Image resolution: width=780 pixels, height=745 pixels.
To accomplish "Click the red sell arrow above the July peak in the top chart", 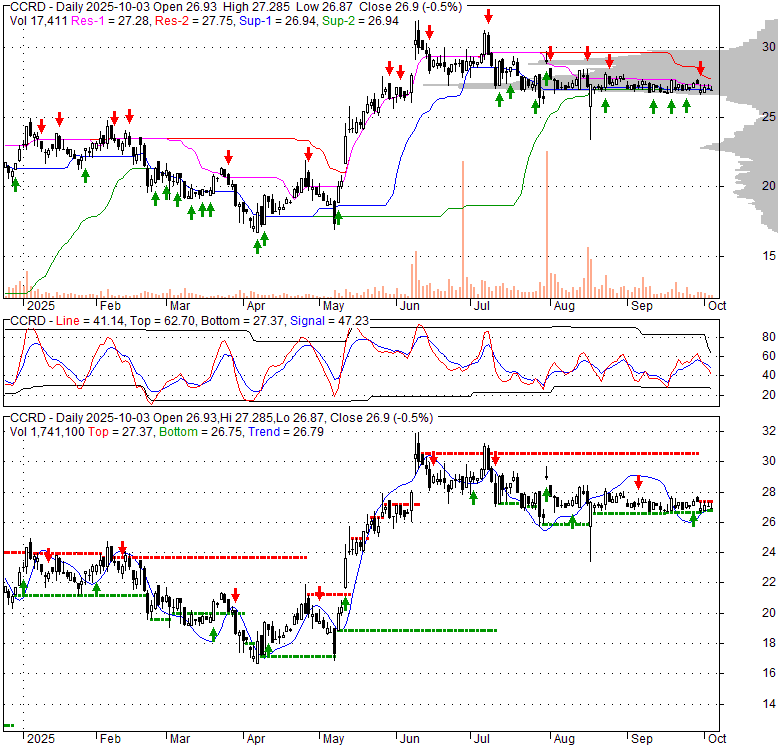I will (488, 16).
